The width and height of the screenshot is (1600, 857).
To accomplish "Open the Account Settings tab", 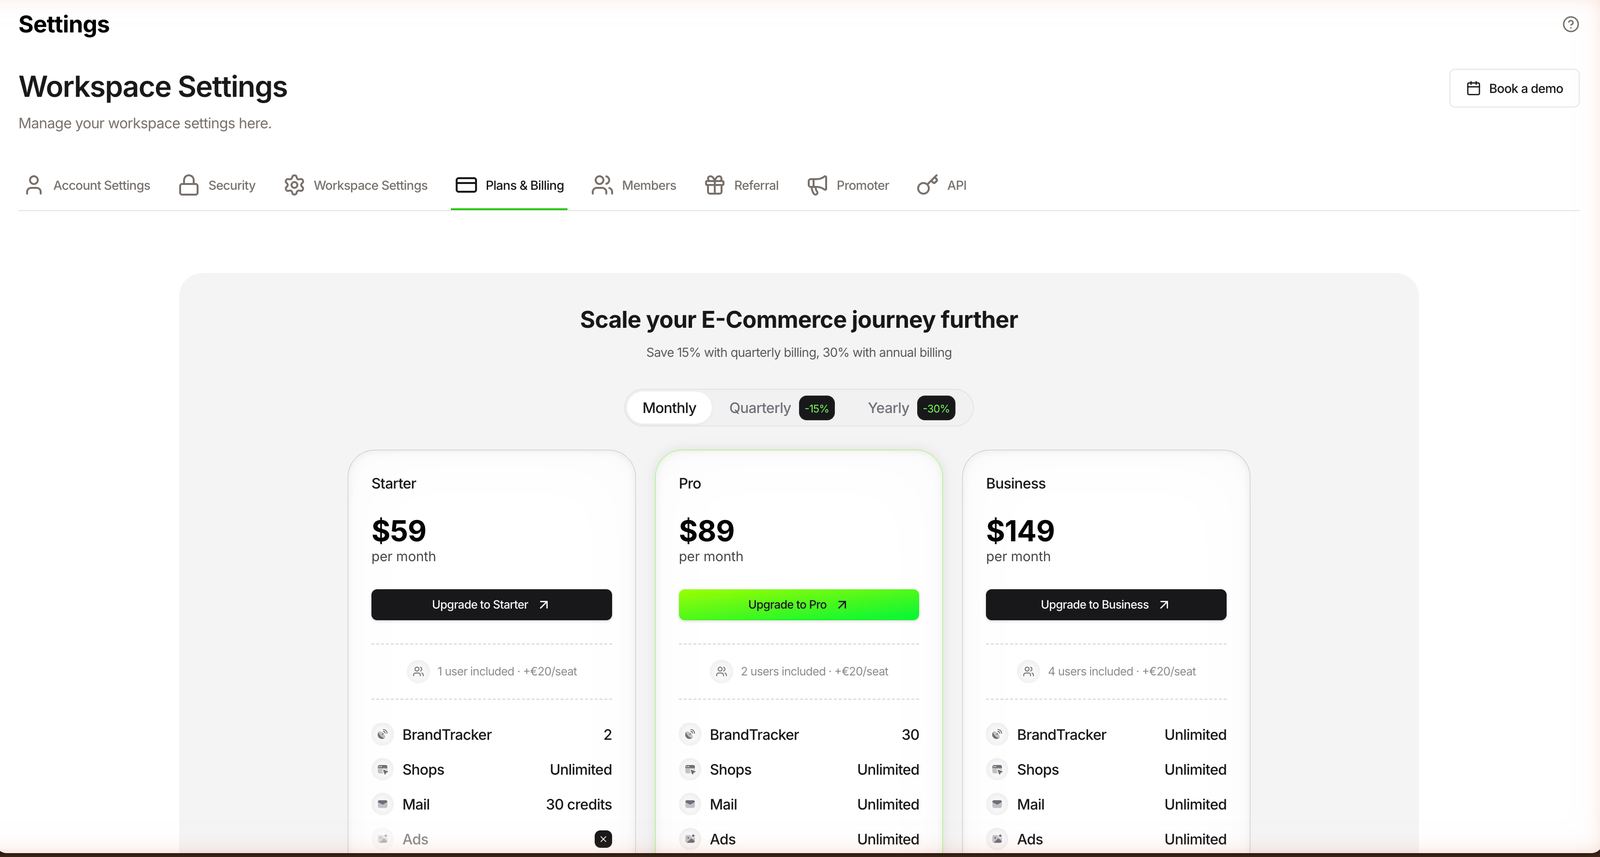I will pos(88,185).
